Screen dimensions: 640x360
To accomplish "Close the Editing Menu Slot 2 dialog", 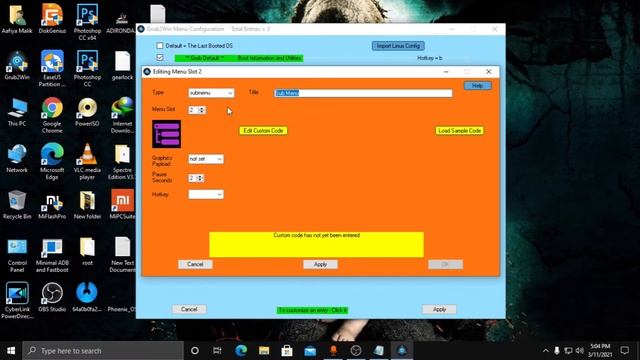I will pyautogui.click(x=489, y=71).
